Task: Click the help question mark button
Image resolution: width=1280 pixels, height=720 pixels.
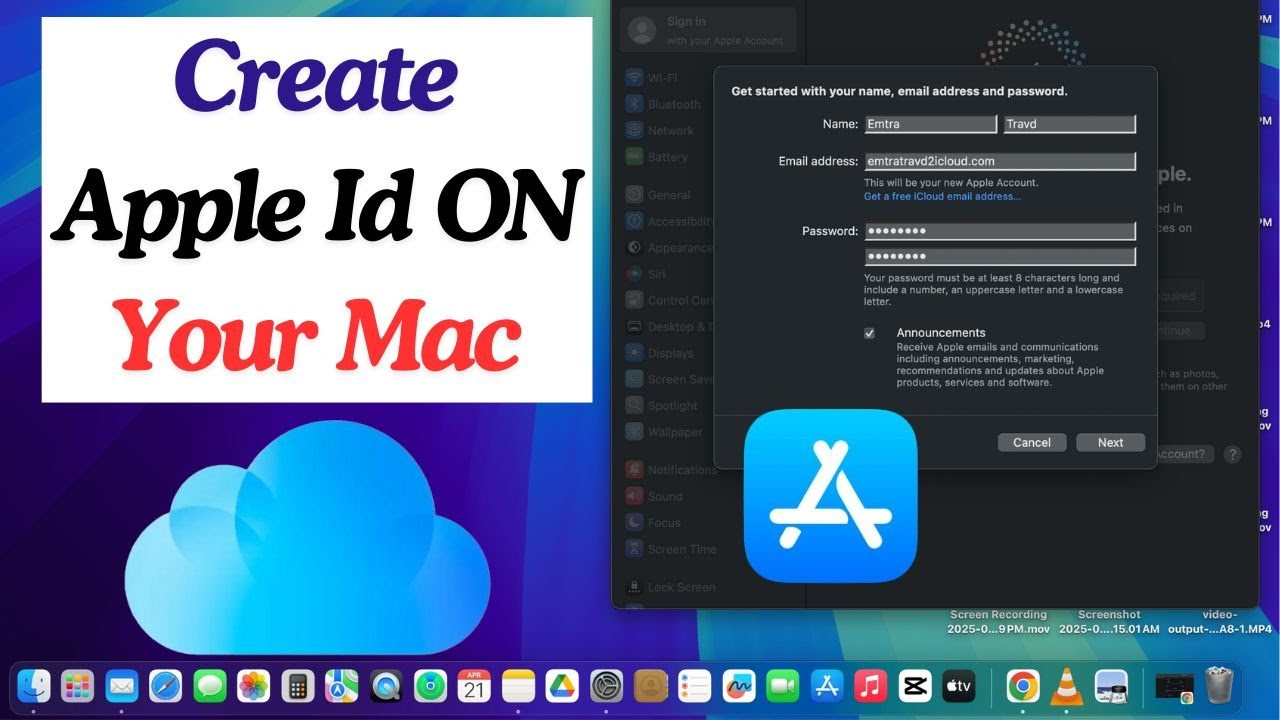Action: click(x=1232, y=454)
